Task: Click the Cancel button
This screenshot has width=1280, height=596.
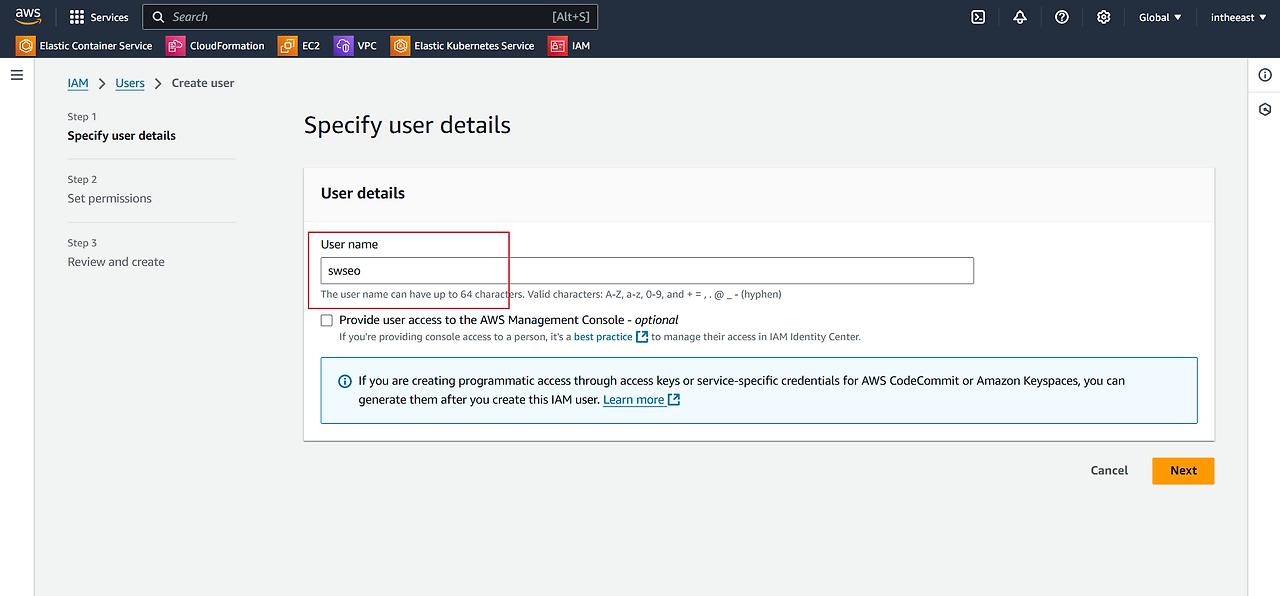Action: [x=1109, y=470]
